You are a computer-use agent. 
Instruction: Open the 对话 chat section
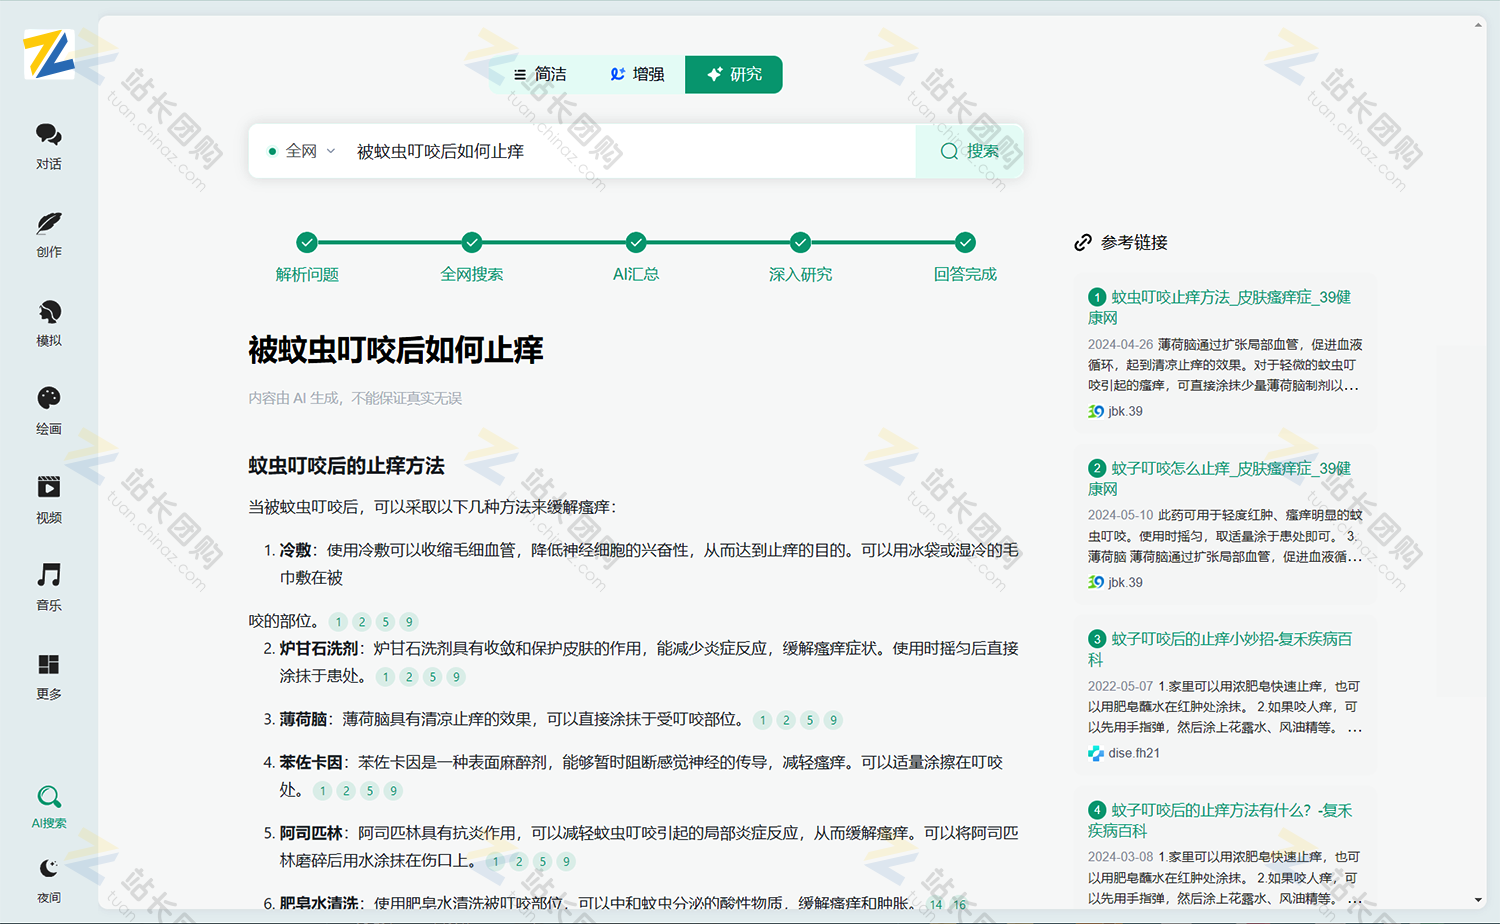tap(49, 146)
